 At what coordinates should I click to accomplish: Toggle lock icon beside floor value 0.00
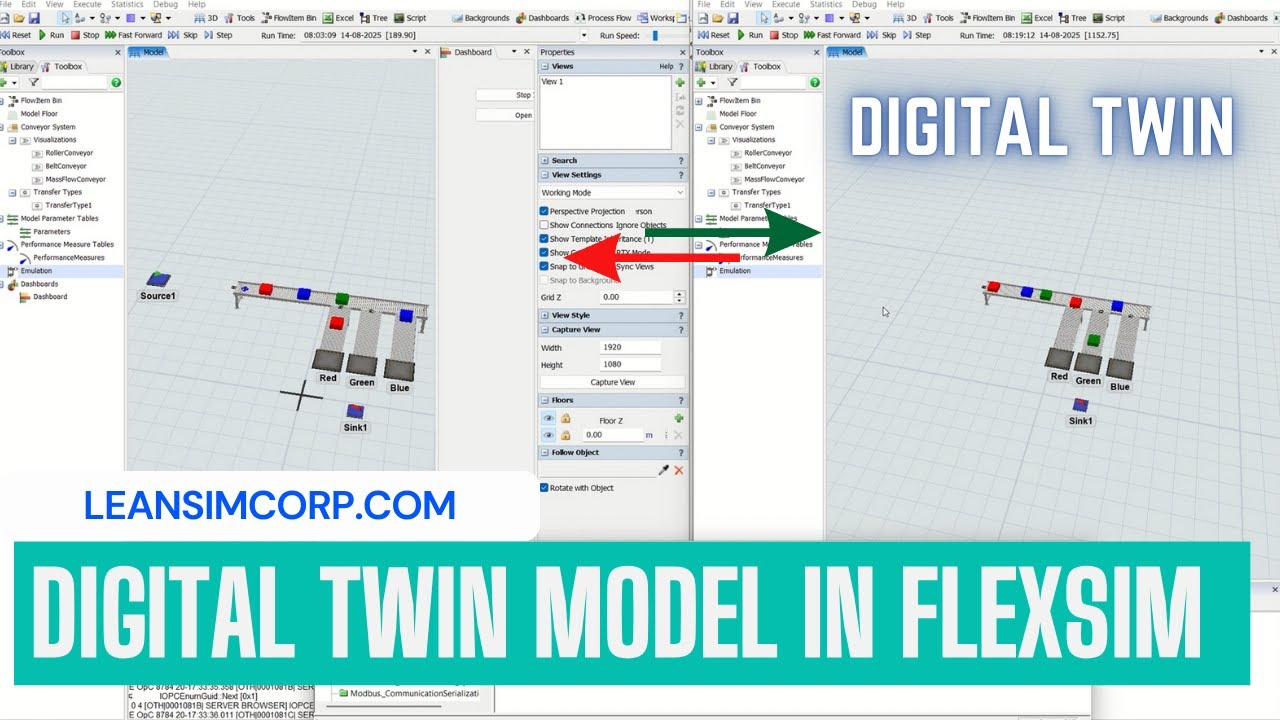565,435
